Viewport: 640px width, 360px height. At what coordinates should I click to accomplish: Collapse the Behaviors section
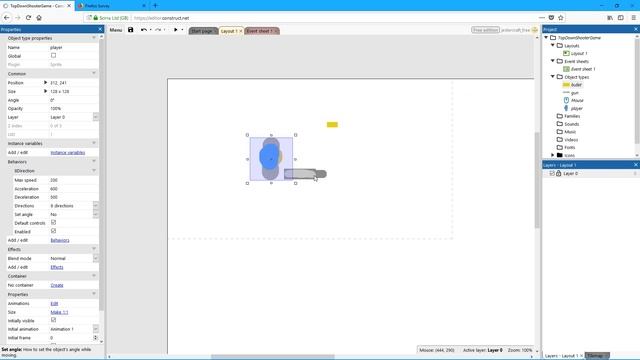point(94,162)
